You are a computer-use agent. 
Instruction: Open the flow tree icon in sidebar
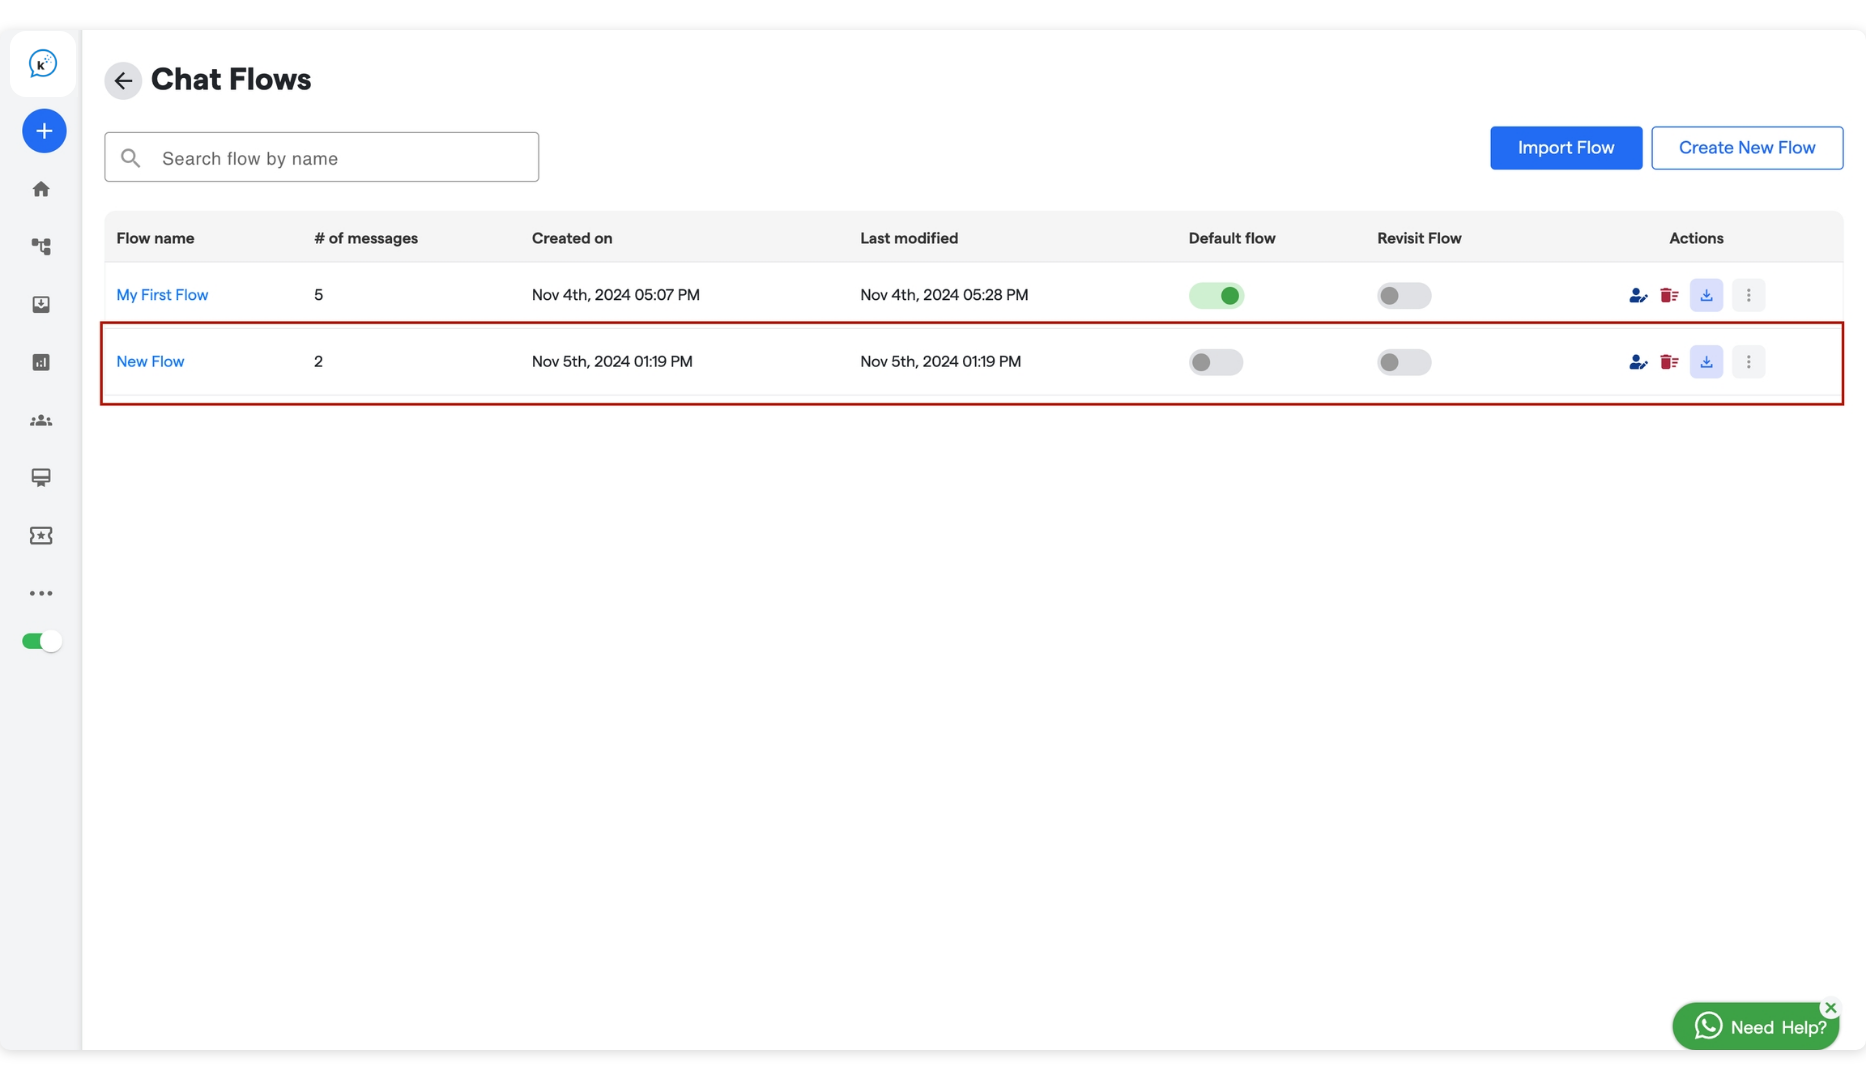click(41, 246)
